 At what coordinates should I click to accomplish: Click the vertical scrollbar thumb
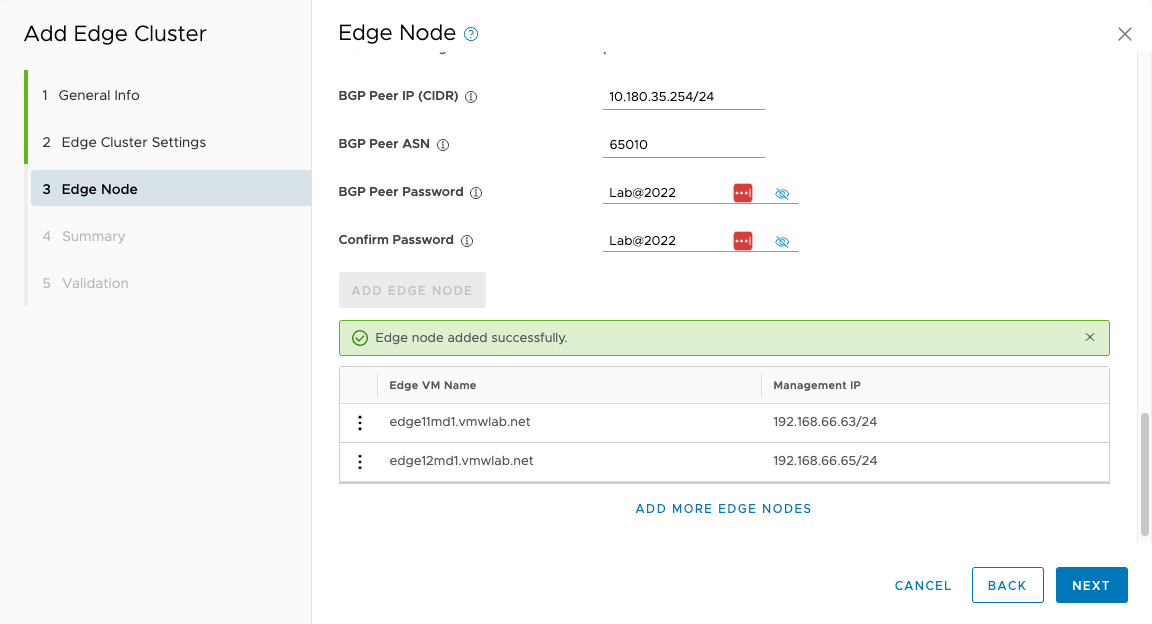tap(1144, 474)
